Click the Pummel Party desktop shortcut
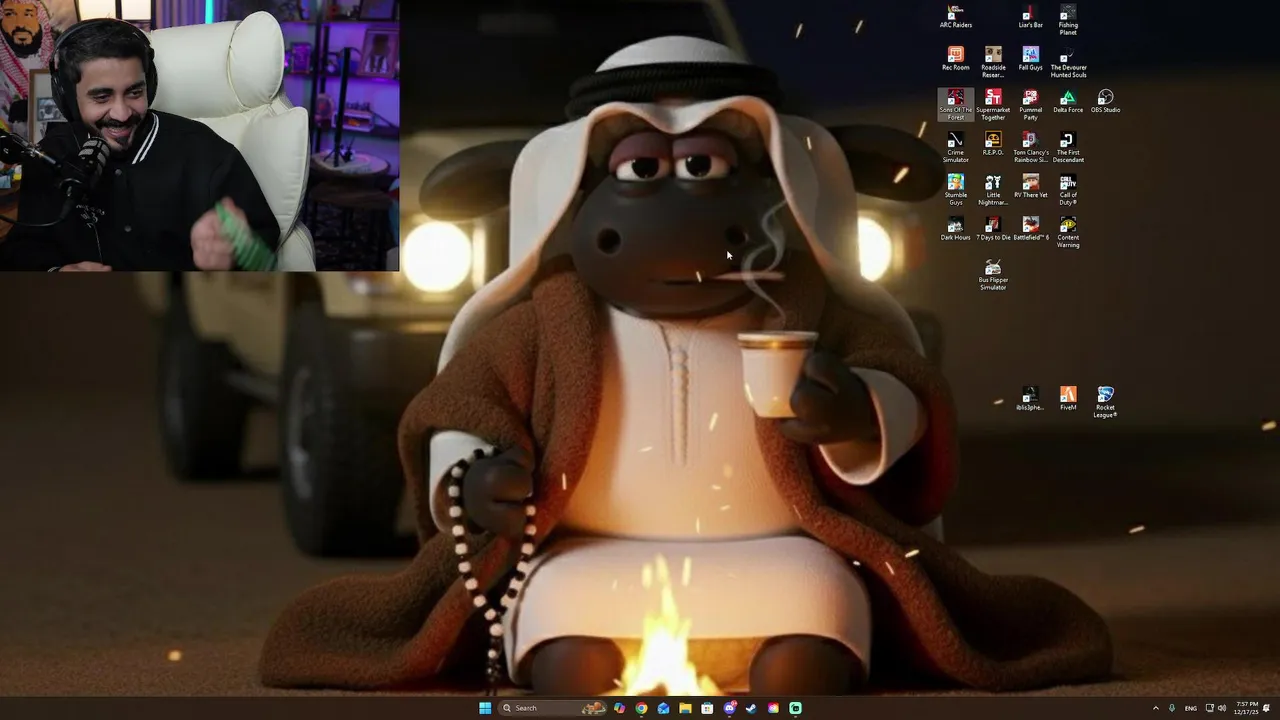The height and width of the screenshot is (720, 1280). point(1030,105)
